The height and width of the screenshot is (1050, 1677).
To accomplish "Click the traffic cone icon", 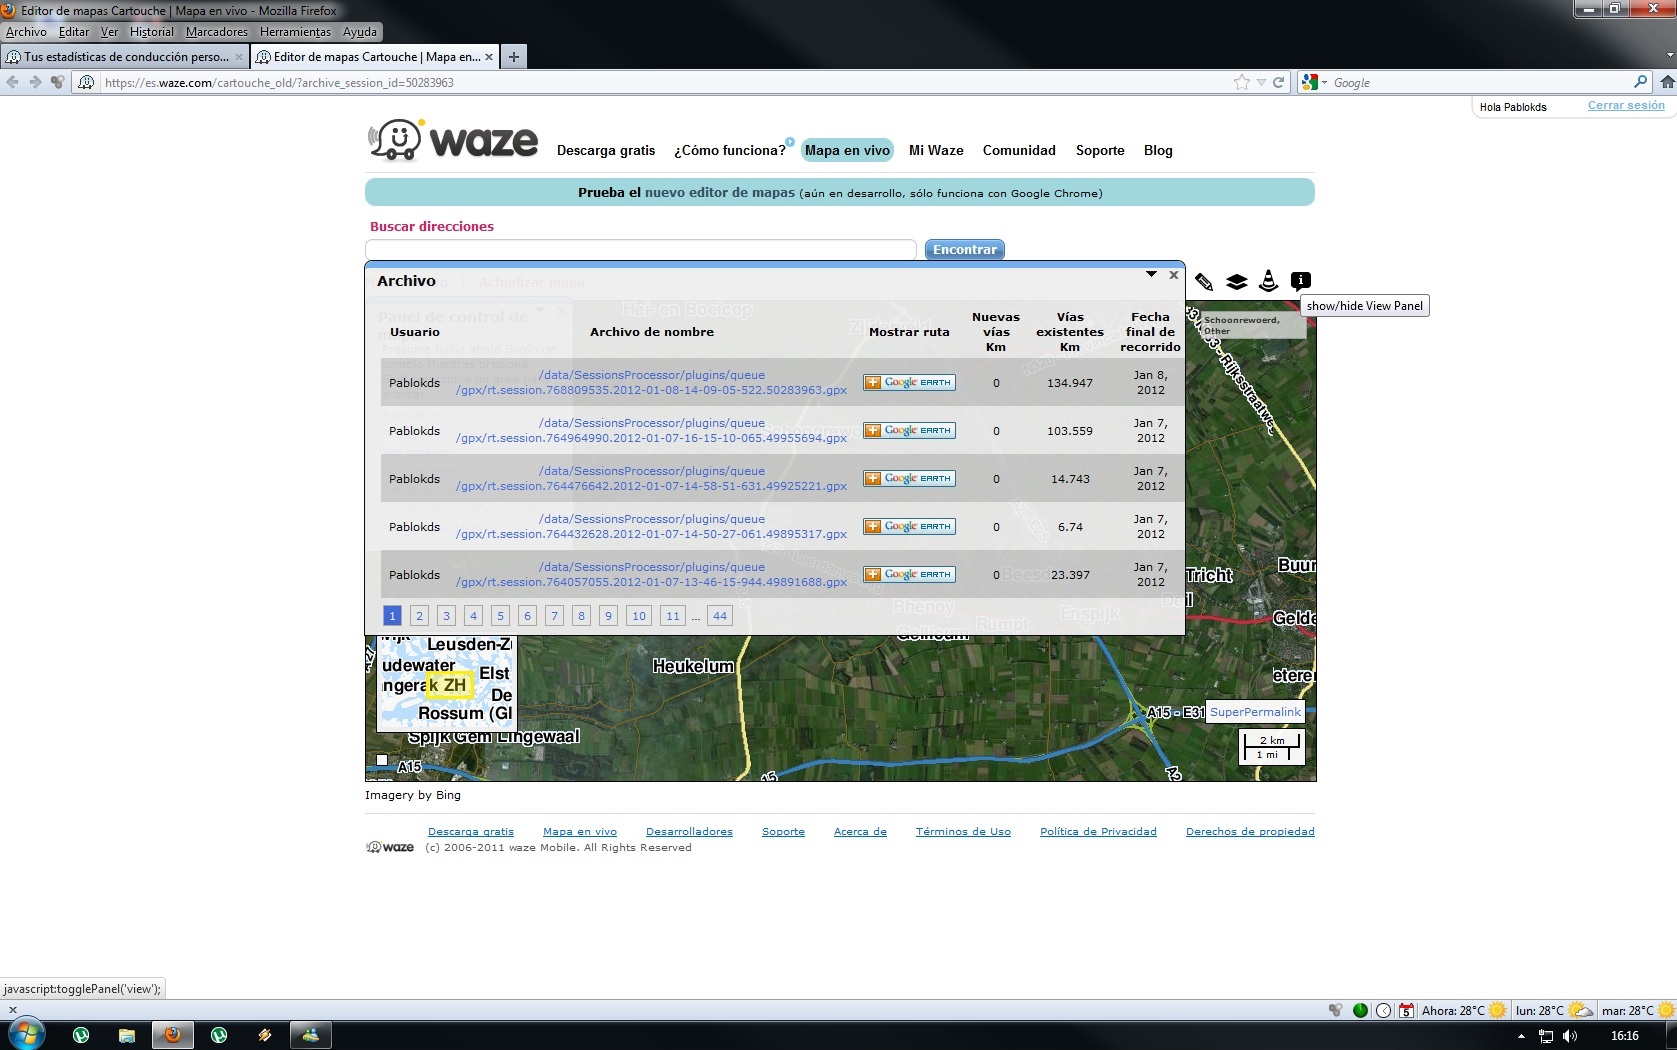I will [x=1268, y=281].
